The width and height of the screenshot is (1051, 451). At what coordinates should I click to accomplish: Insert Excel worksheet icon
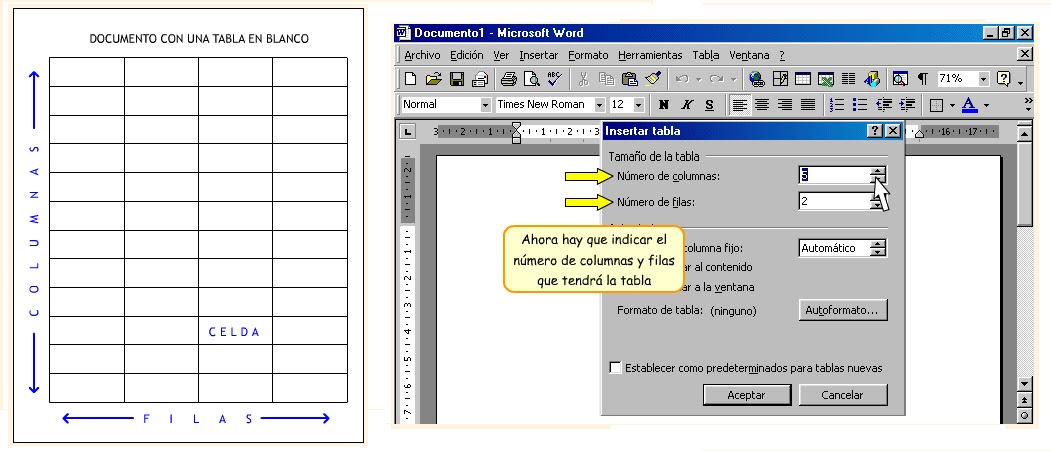point(826,79)
